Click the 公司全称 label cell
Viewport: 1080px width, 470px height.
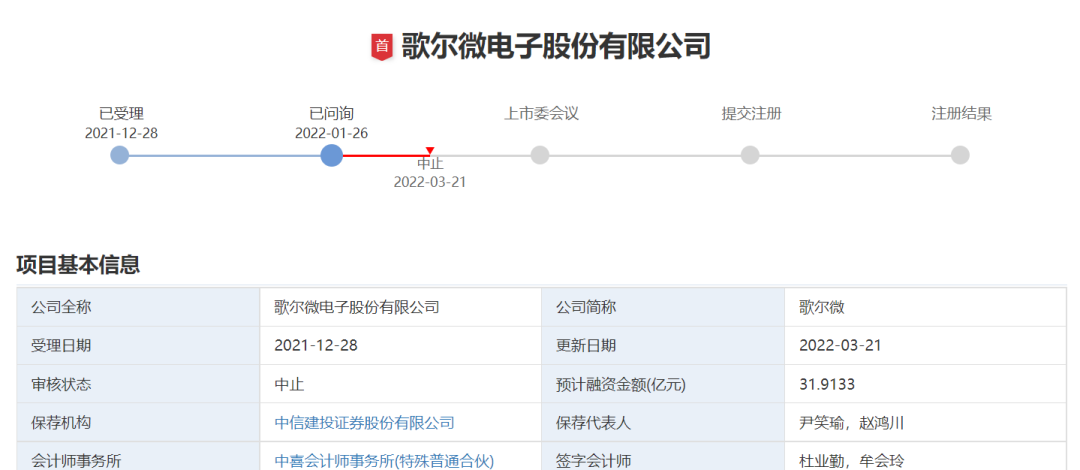coord(138,307)
